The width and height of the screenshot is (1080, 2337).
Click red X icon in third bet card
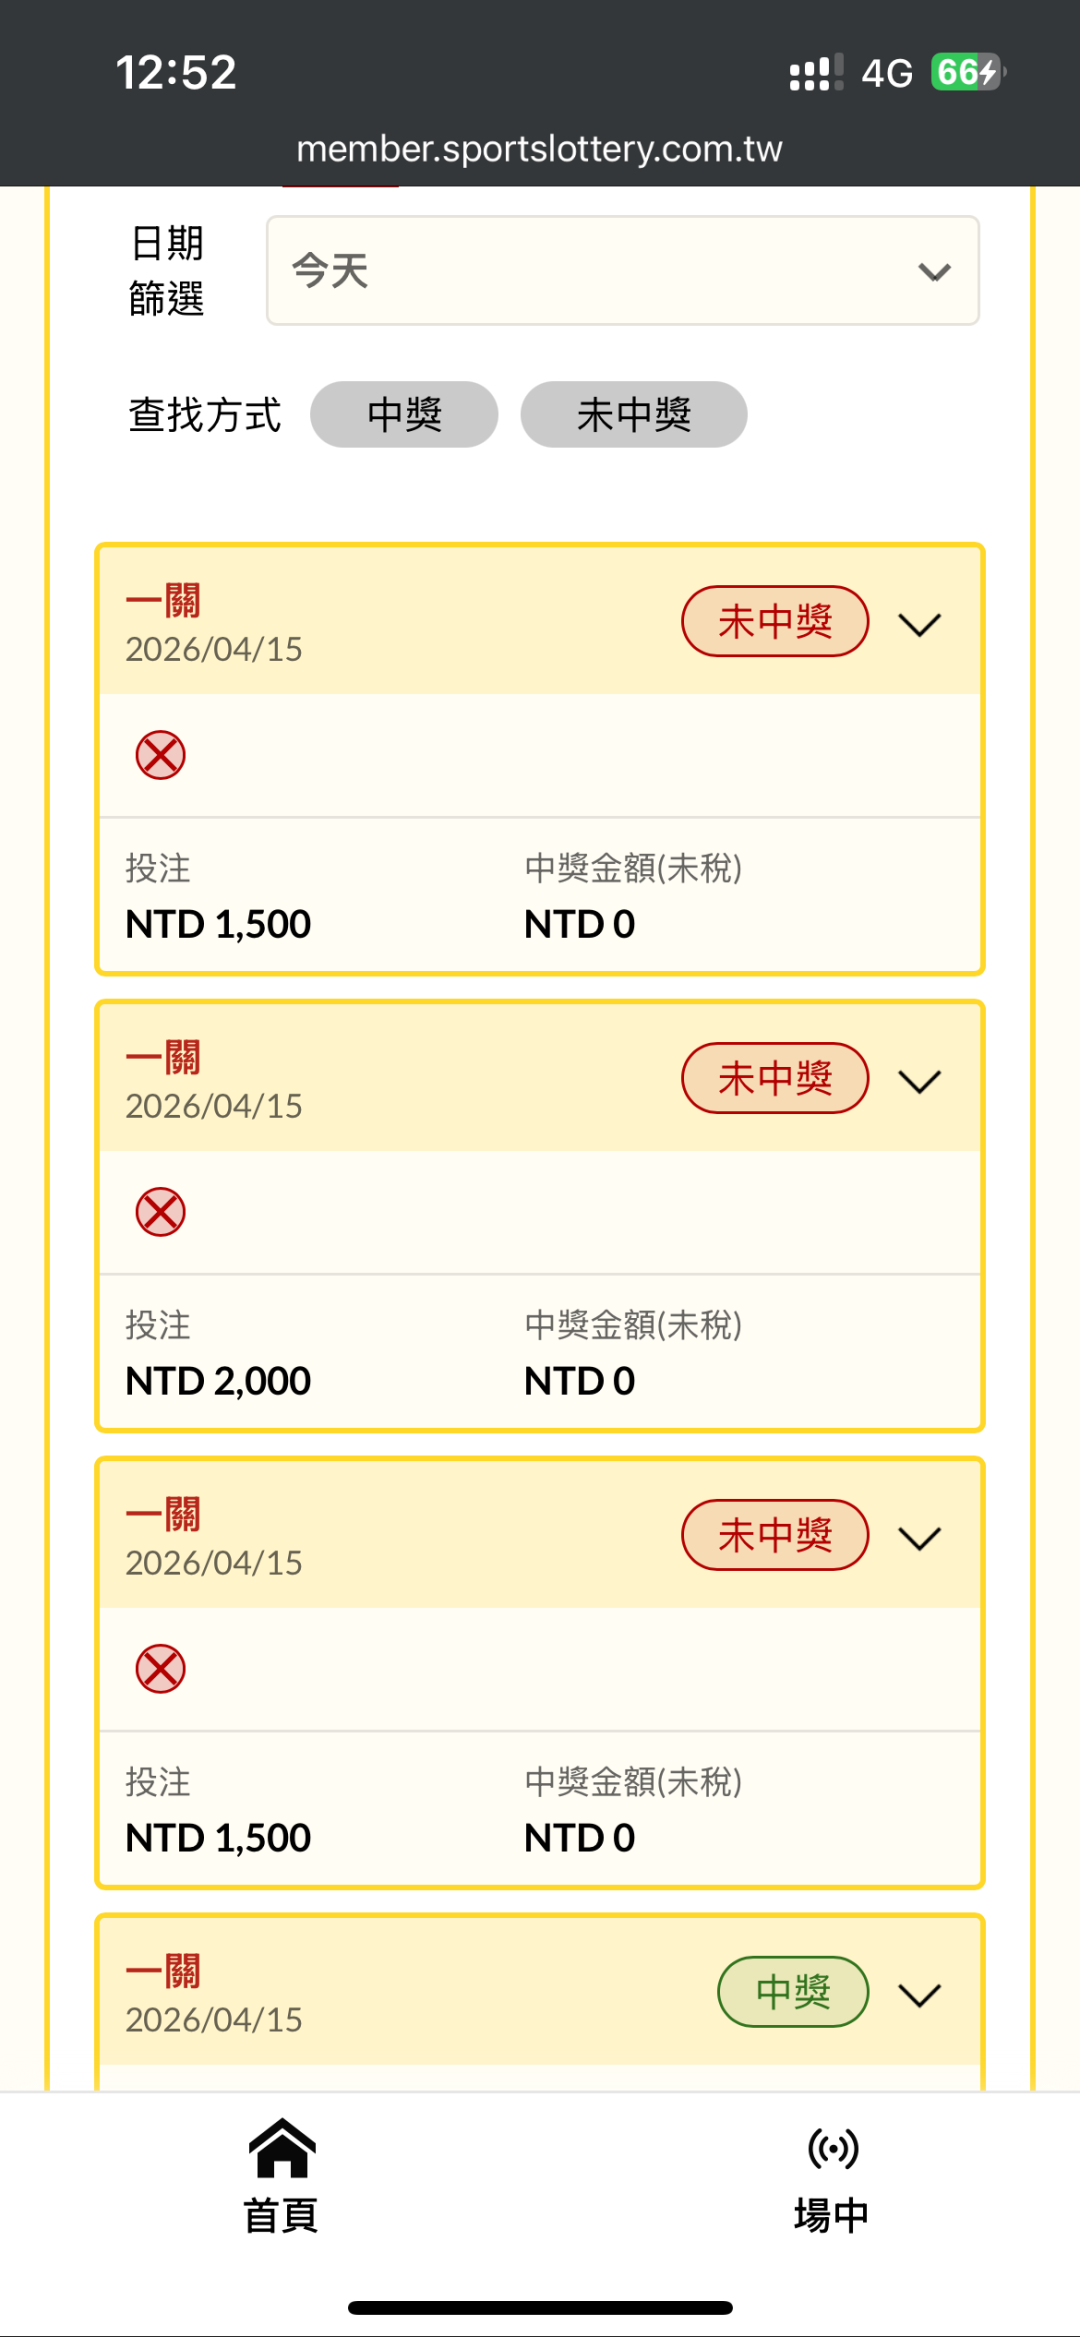pyautogui.click(x=160, y=1669)
